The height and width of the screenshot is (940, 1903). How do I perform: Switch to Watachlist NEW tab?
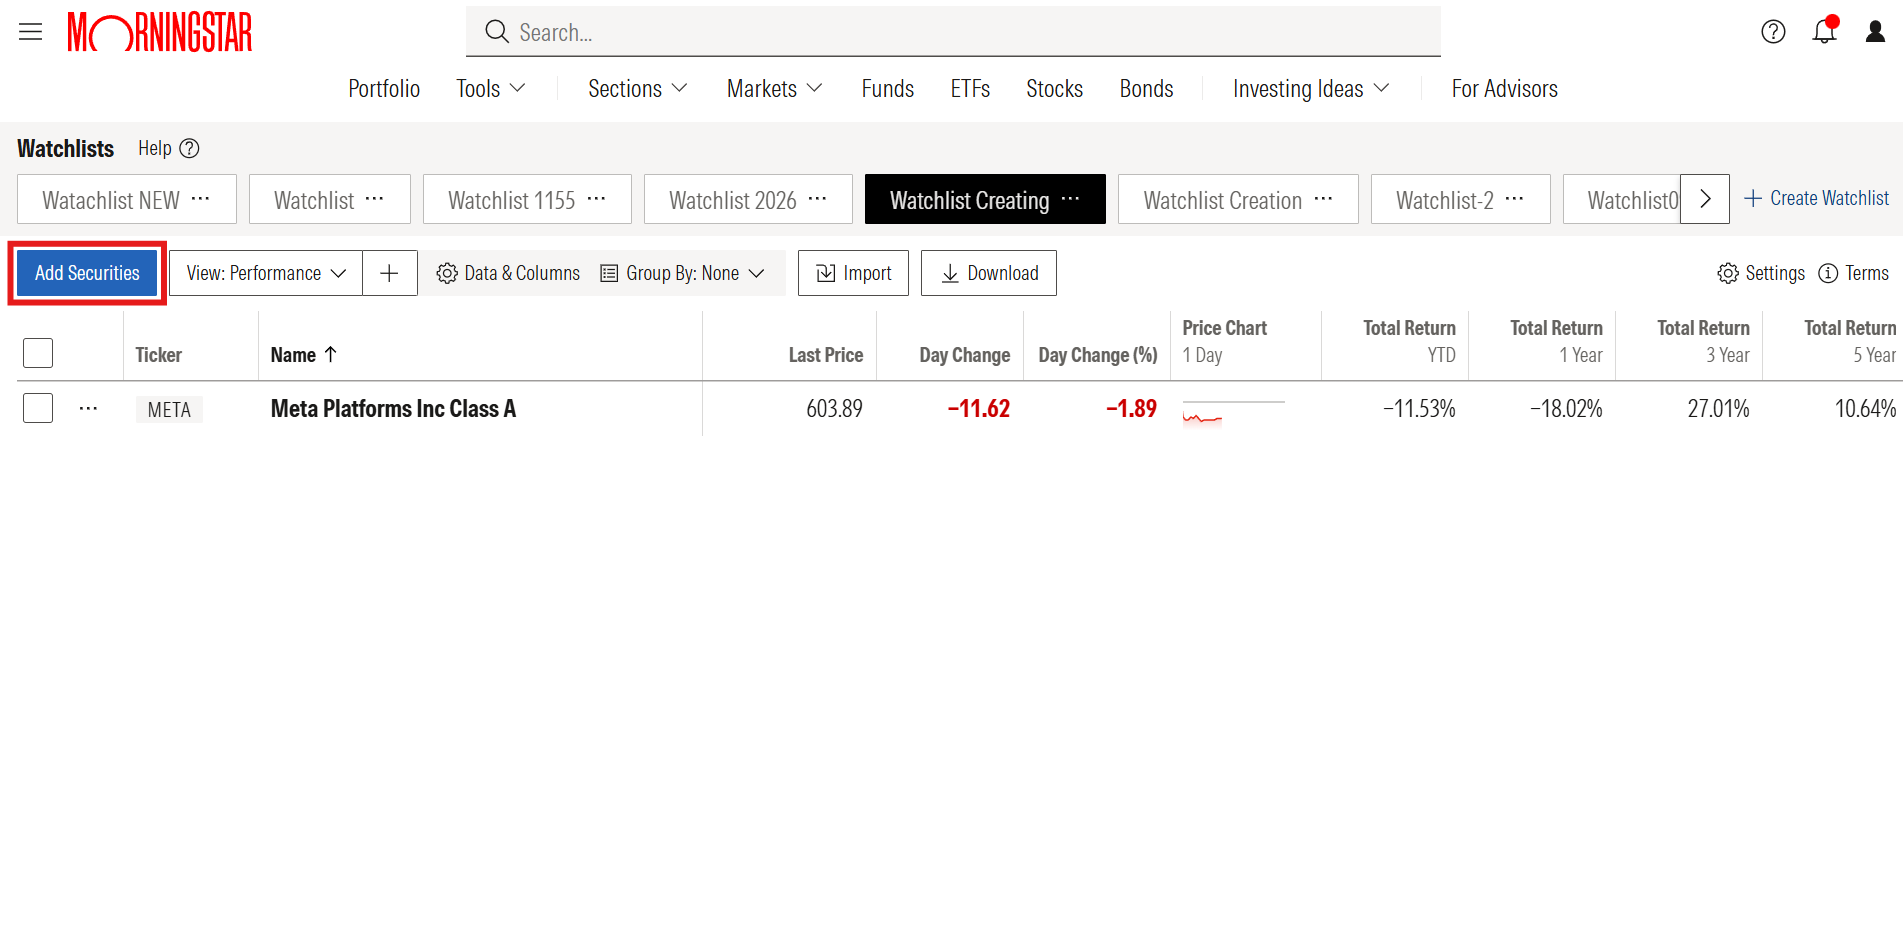111,200
